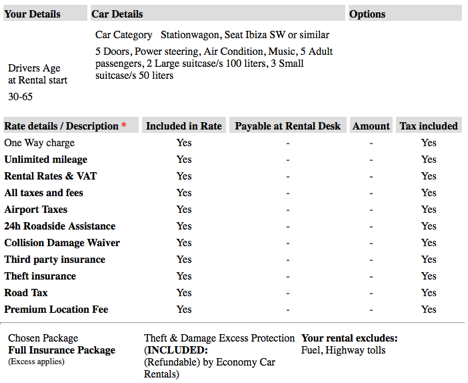Select the All taxes and fees row label
This screenshot has height=383, width=468.
click(44, 193)
